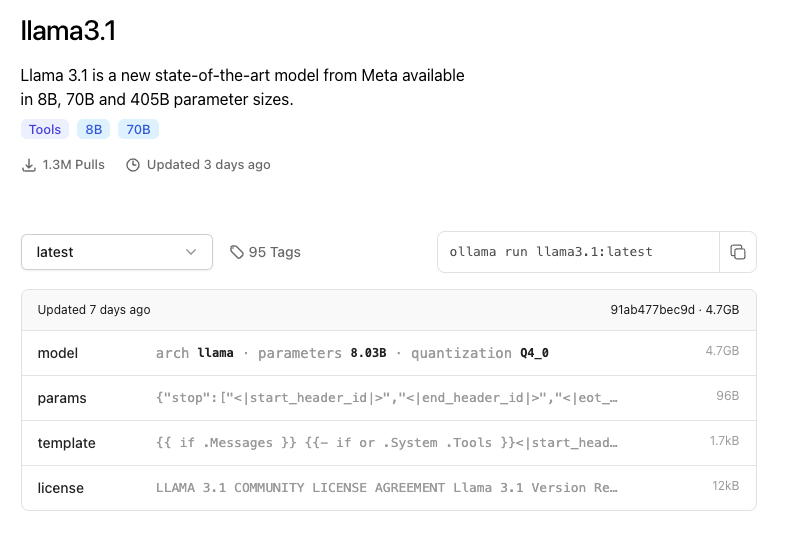Viewport: 786px width, 539px height.
Task: Open the params file row
Action: pos(388,398)
